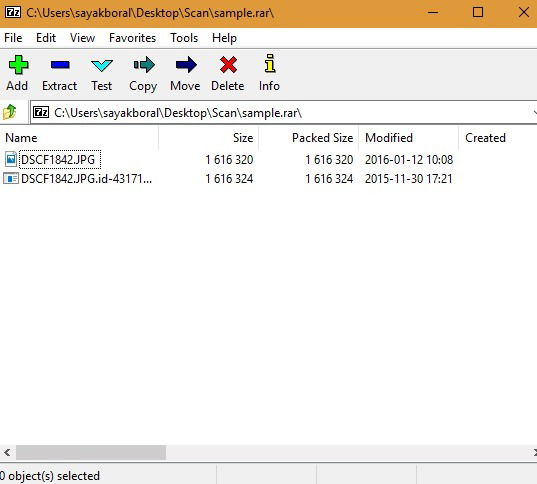Screen dimensions: 537x484
Task: Click the green Add plus icon
Action: (18, 64)
